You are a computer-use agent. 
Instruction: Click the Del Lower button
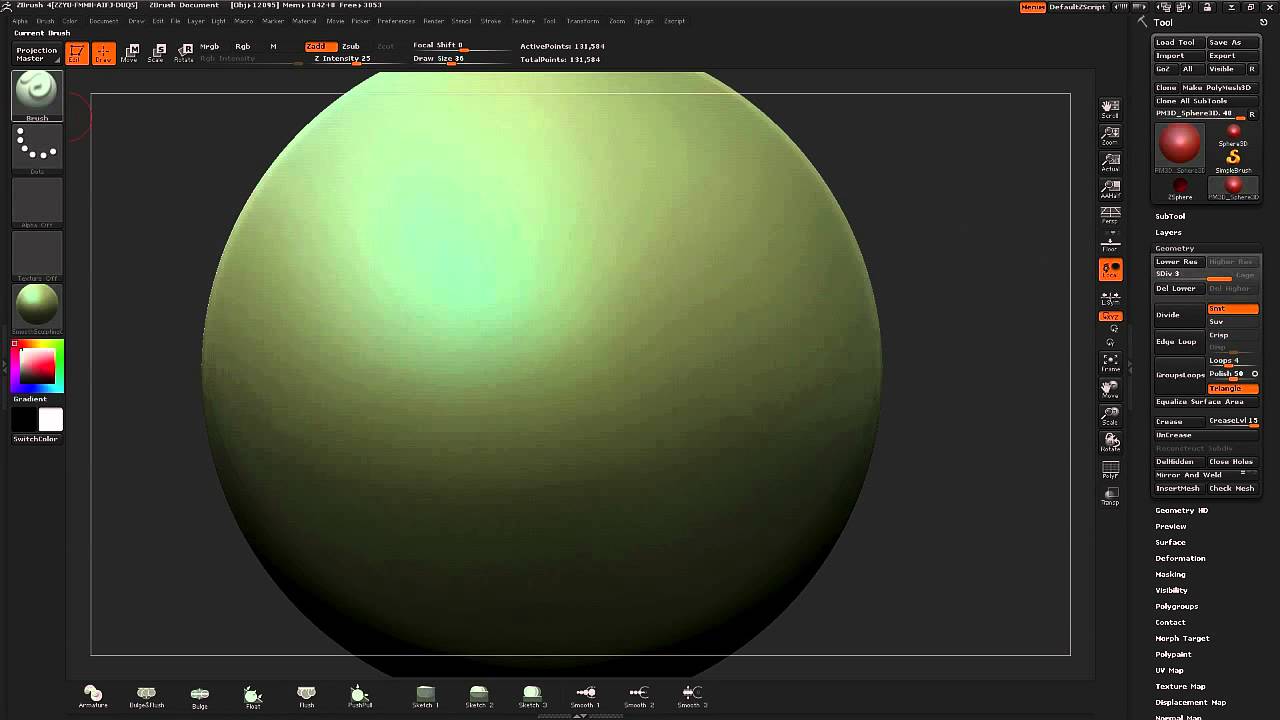click(x=1180, y=289)
